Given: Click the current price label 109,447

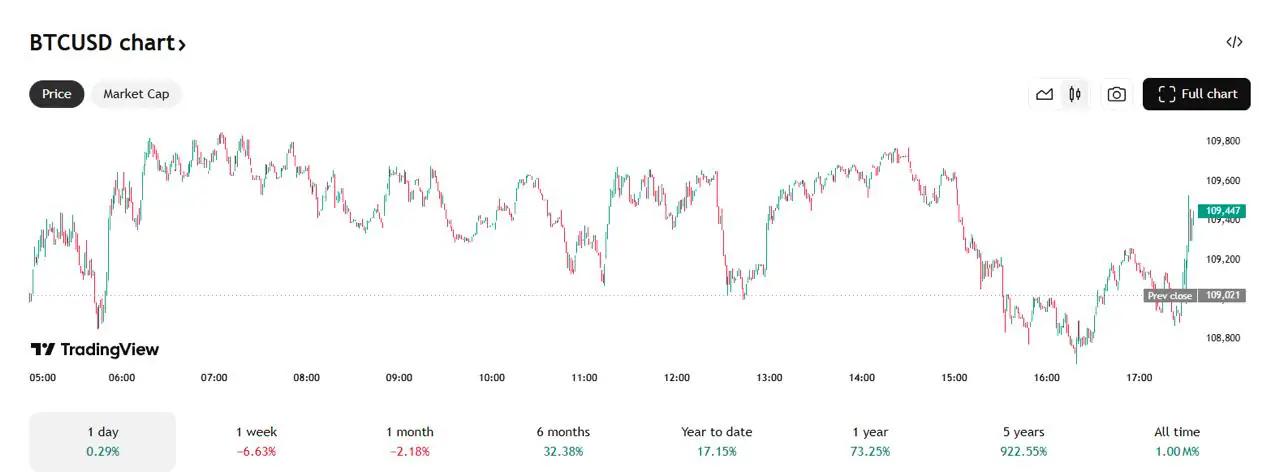Looking at the screenshot, I should [1222, 211].
